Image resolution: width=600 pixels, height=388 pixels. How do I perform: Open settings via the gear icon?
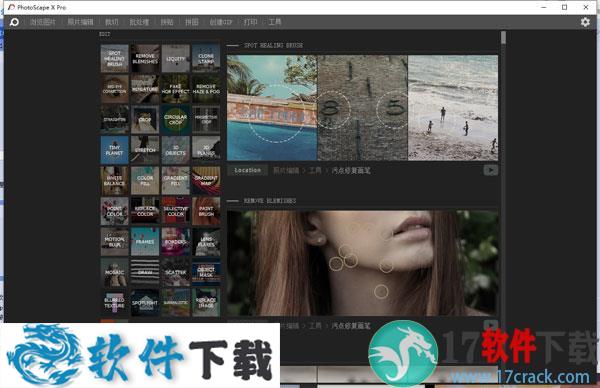pos(585,22)
